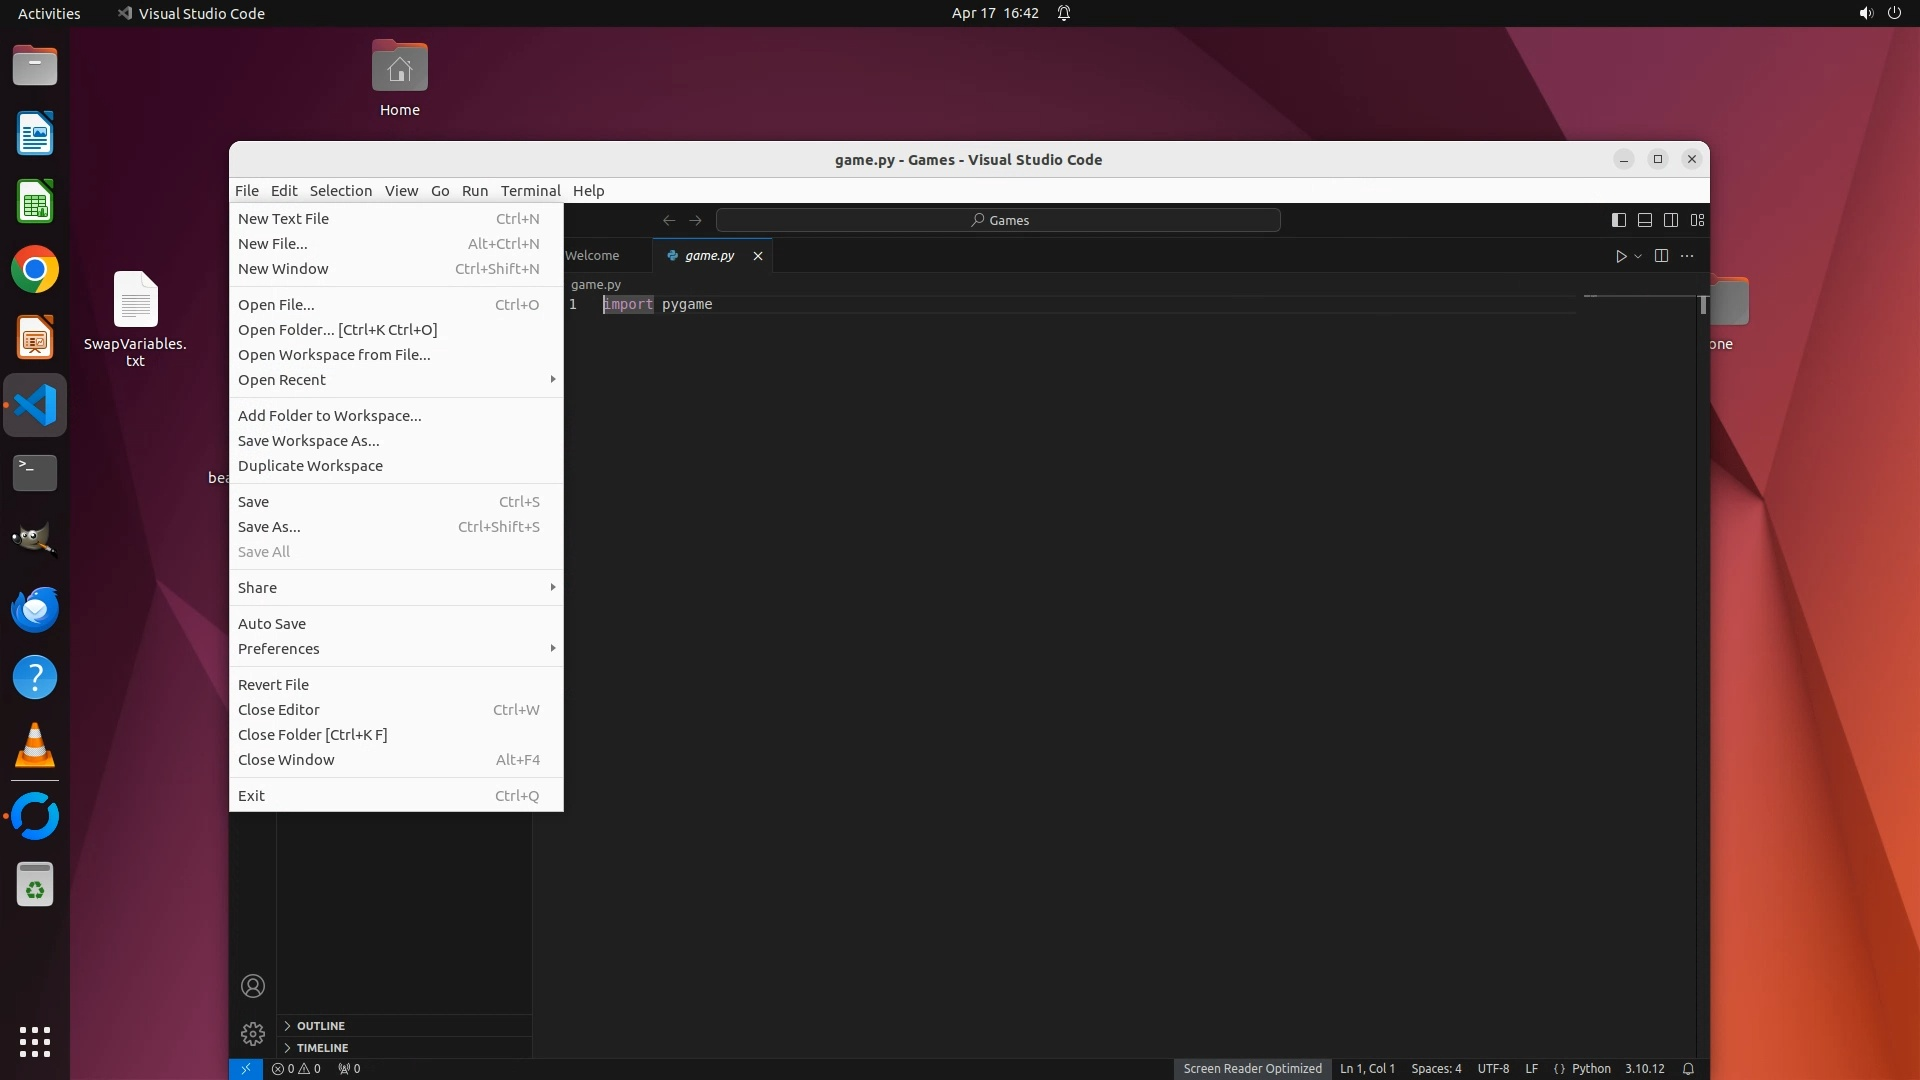Click Spaces: 4 indentation setting
This screenshot has height=1080, width=1920.
click(1436, 1068)
